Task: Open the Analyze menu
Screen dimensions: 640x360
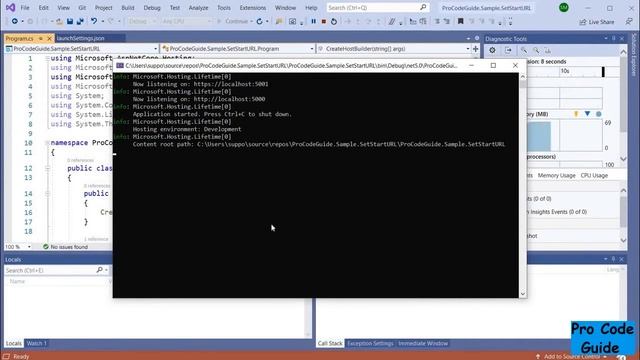Action: click(x=198, y=8)
